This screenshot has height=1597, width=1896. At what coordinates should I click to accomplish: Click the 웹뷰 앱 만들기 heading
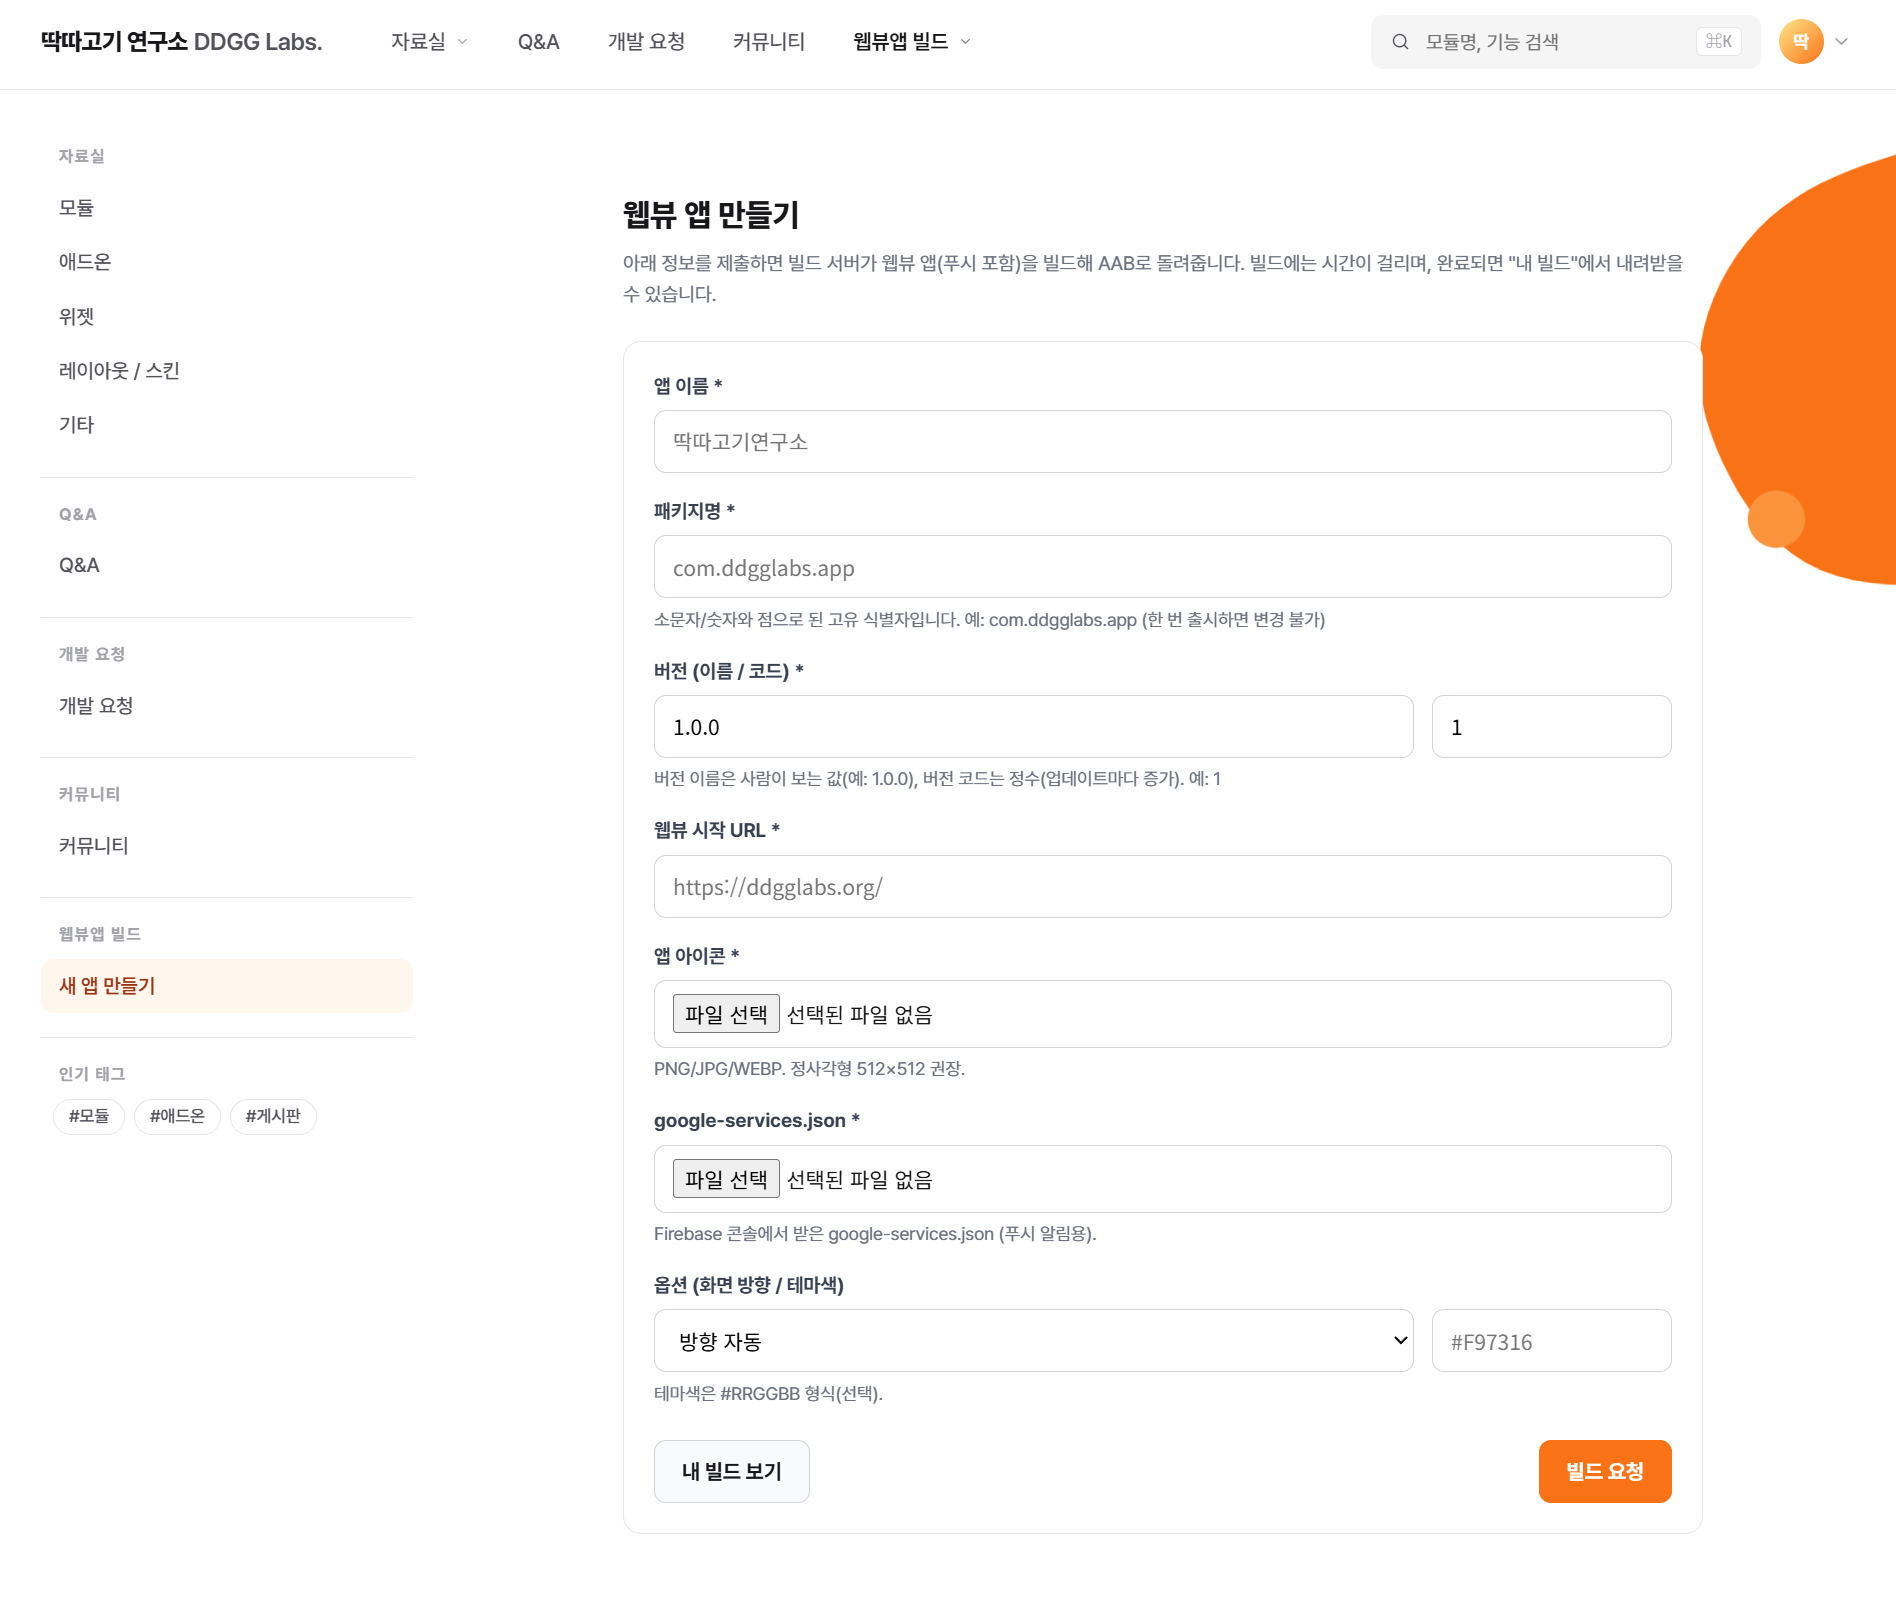pyautogui.click(x=711, y=214)
